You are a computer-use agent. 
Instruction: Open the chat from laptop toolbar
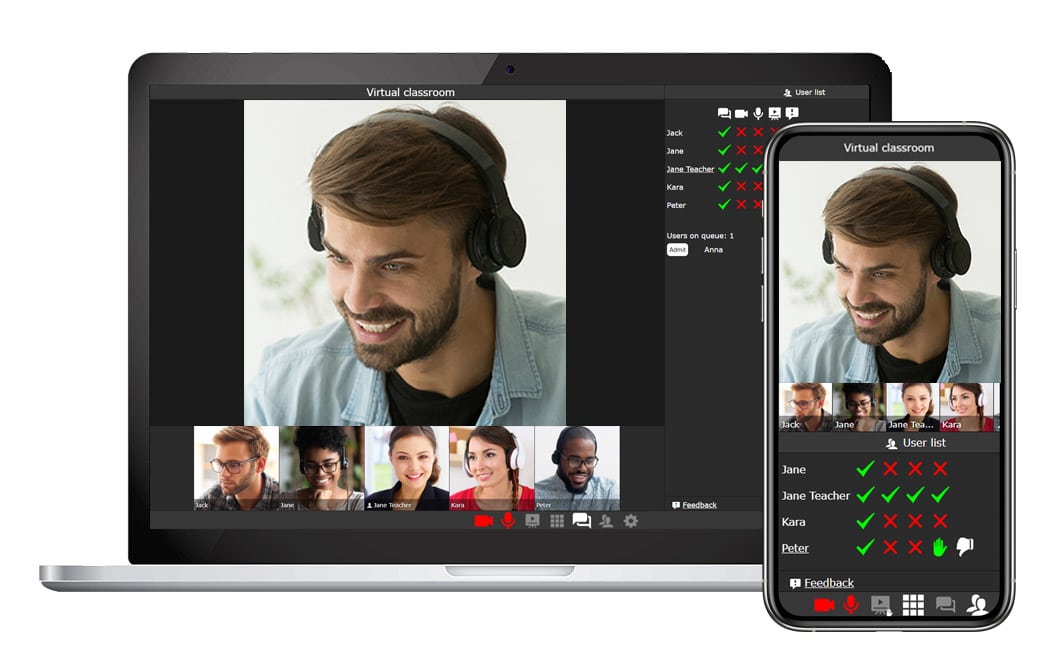(x=581, y=520)
